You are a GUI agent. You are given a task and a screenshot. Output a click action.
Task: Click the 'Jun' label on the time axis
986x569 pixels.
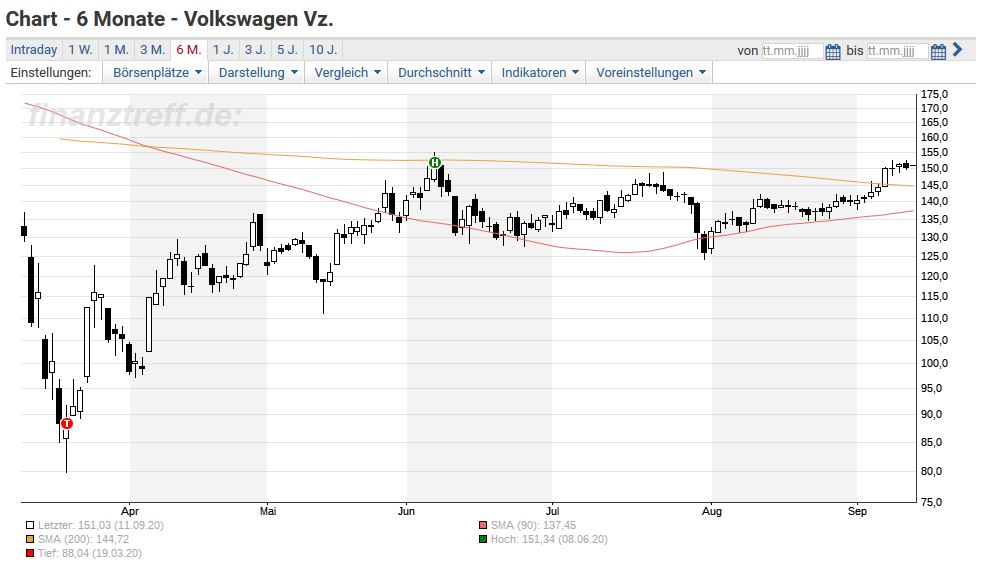click(406, 511)
